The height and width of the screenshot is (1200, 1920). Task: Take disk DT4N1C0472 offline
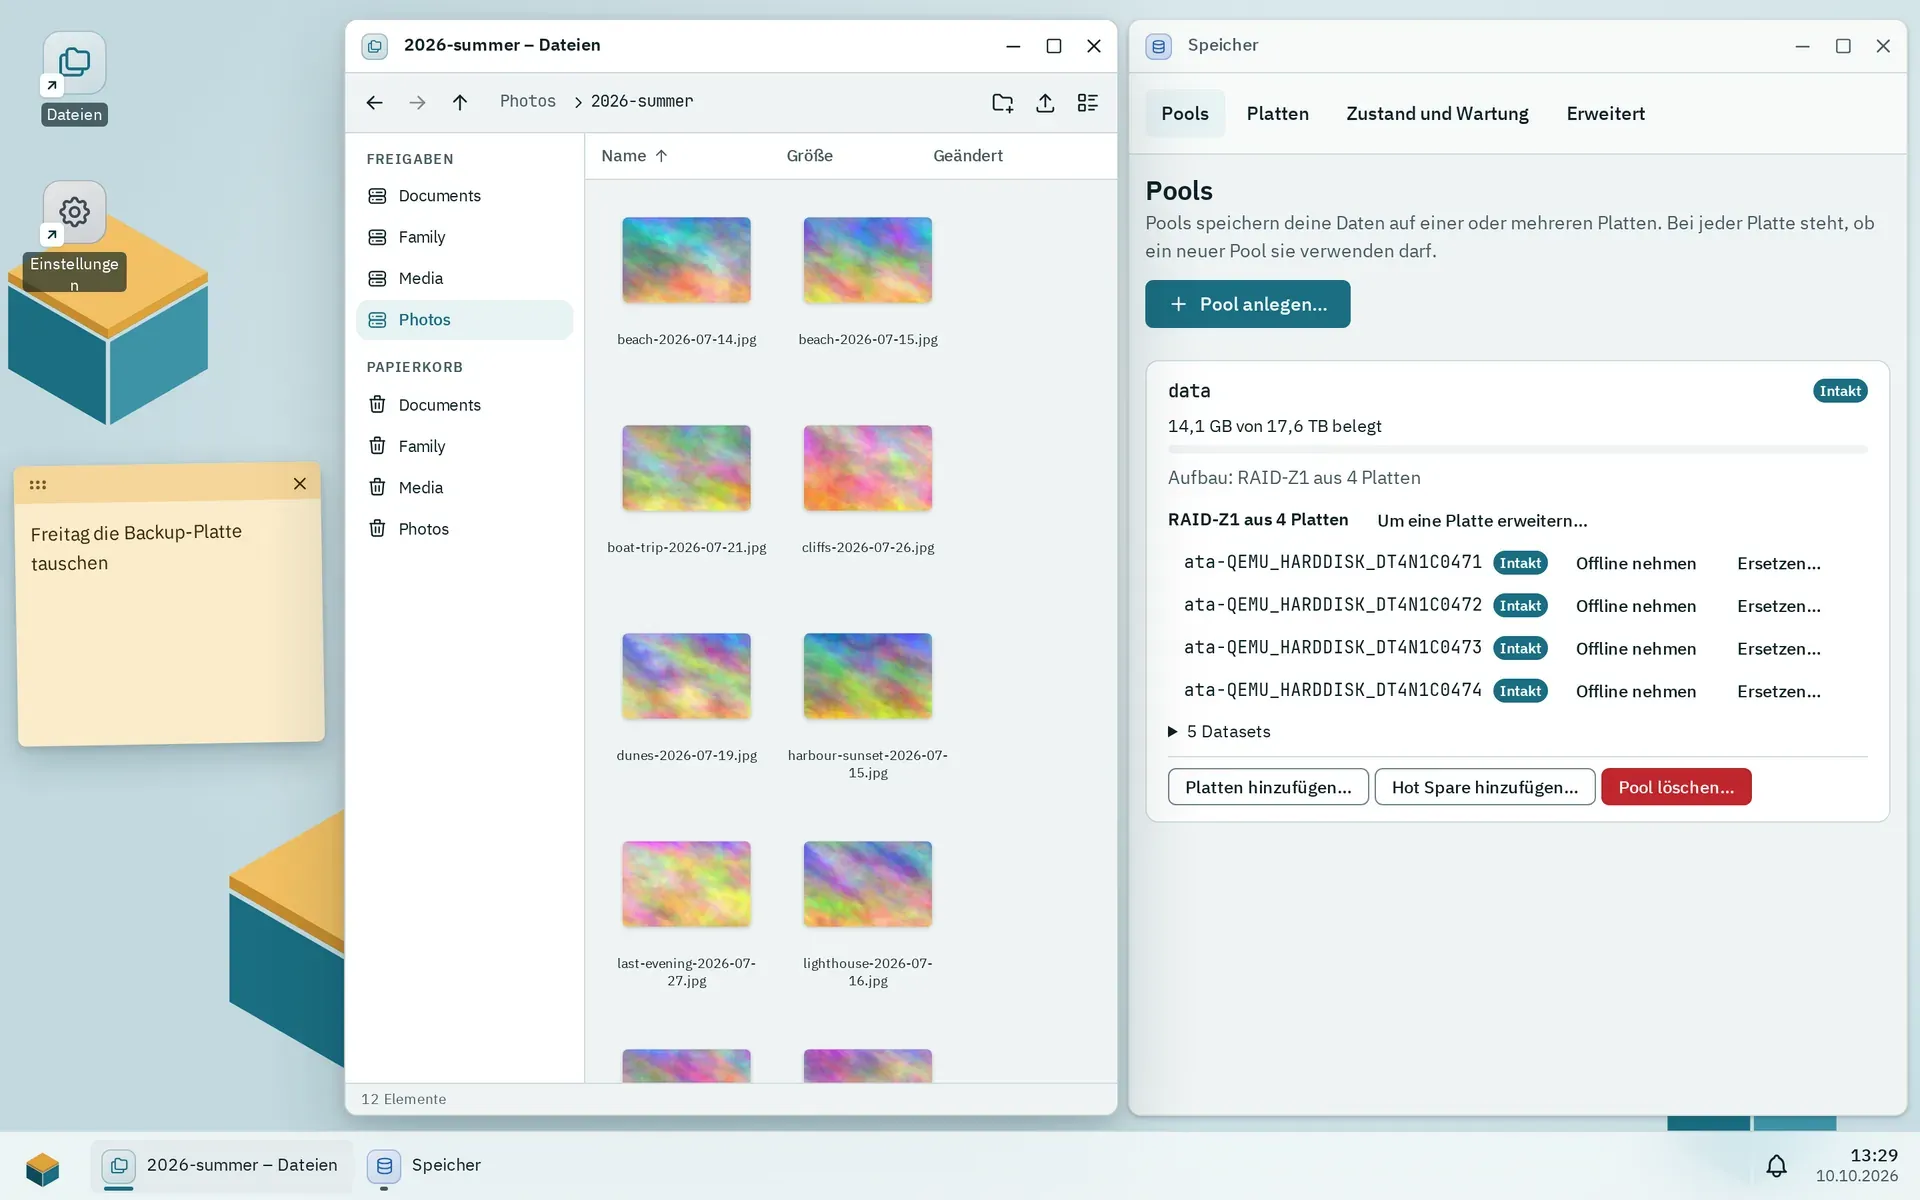(x=1636, y=606)
